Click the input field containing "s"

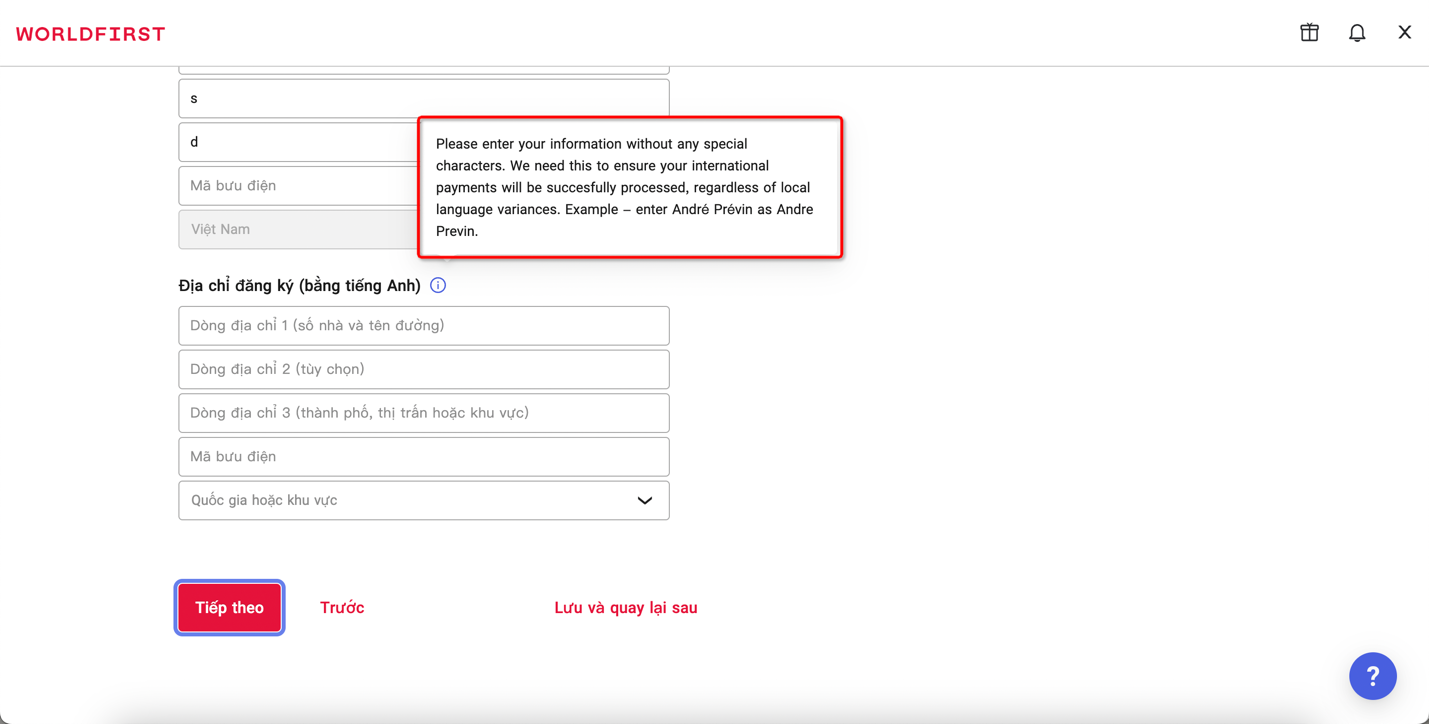point(423,99)
